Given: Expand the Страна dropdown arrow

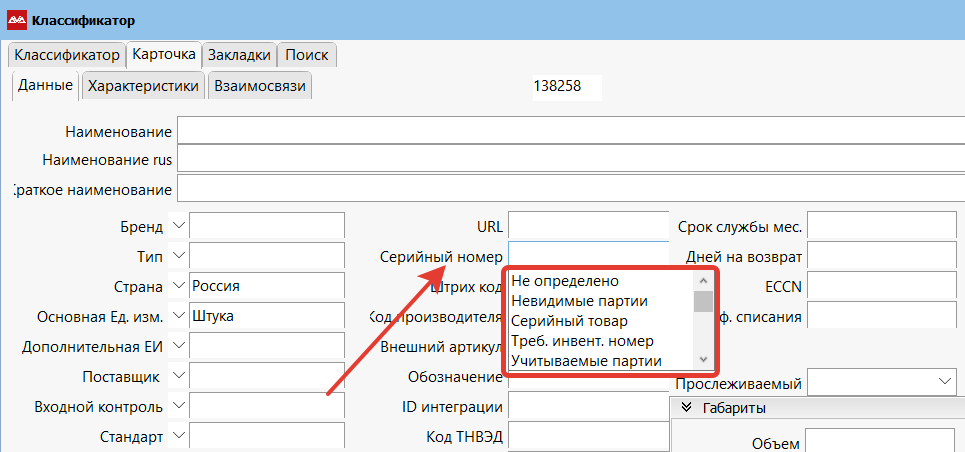Looking at the screenshot, I should [178, 287].
